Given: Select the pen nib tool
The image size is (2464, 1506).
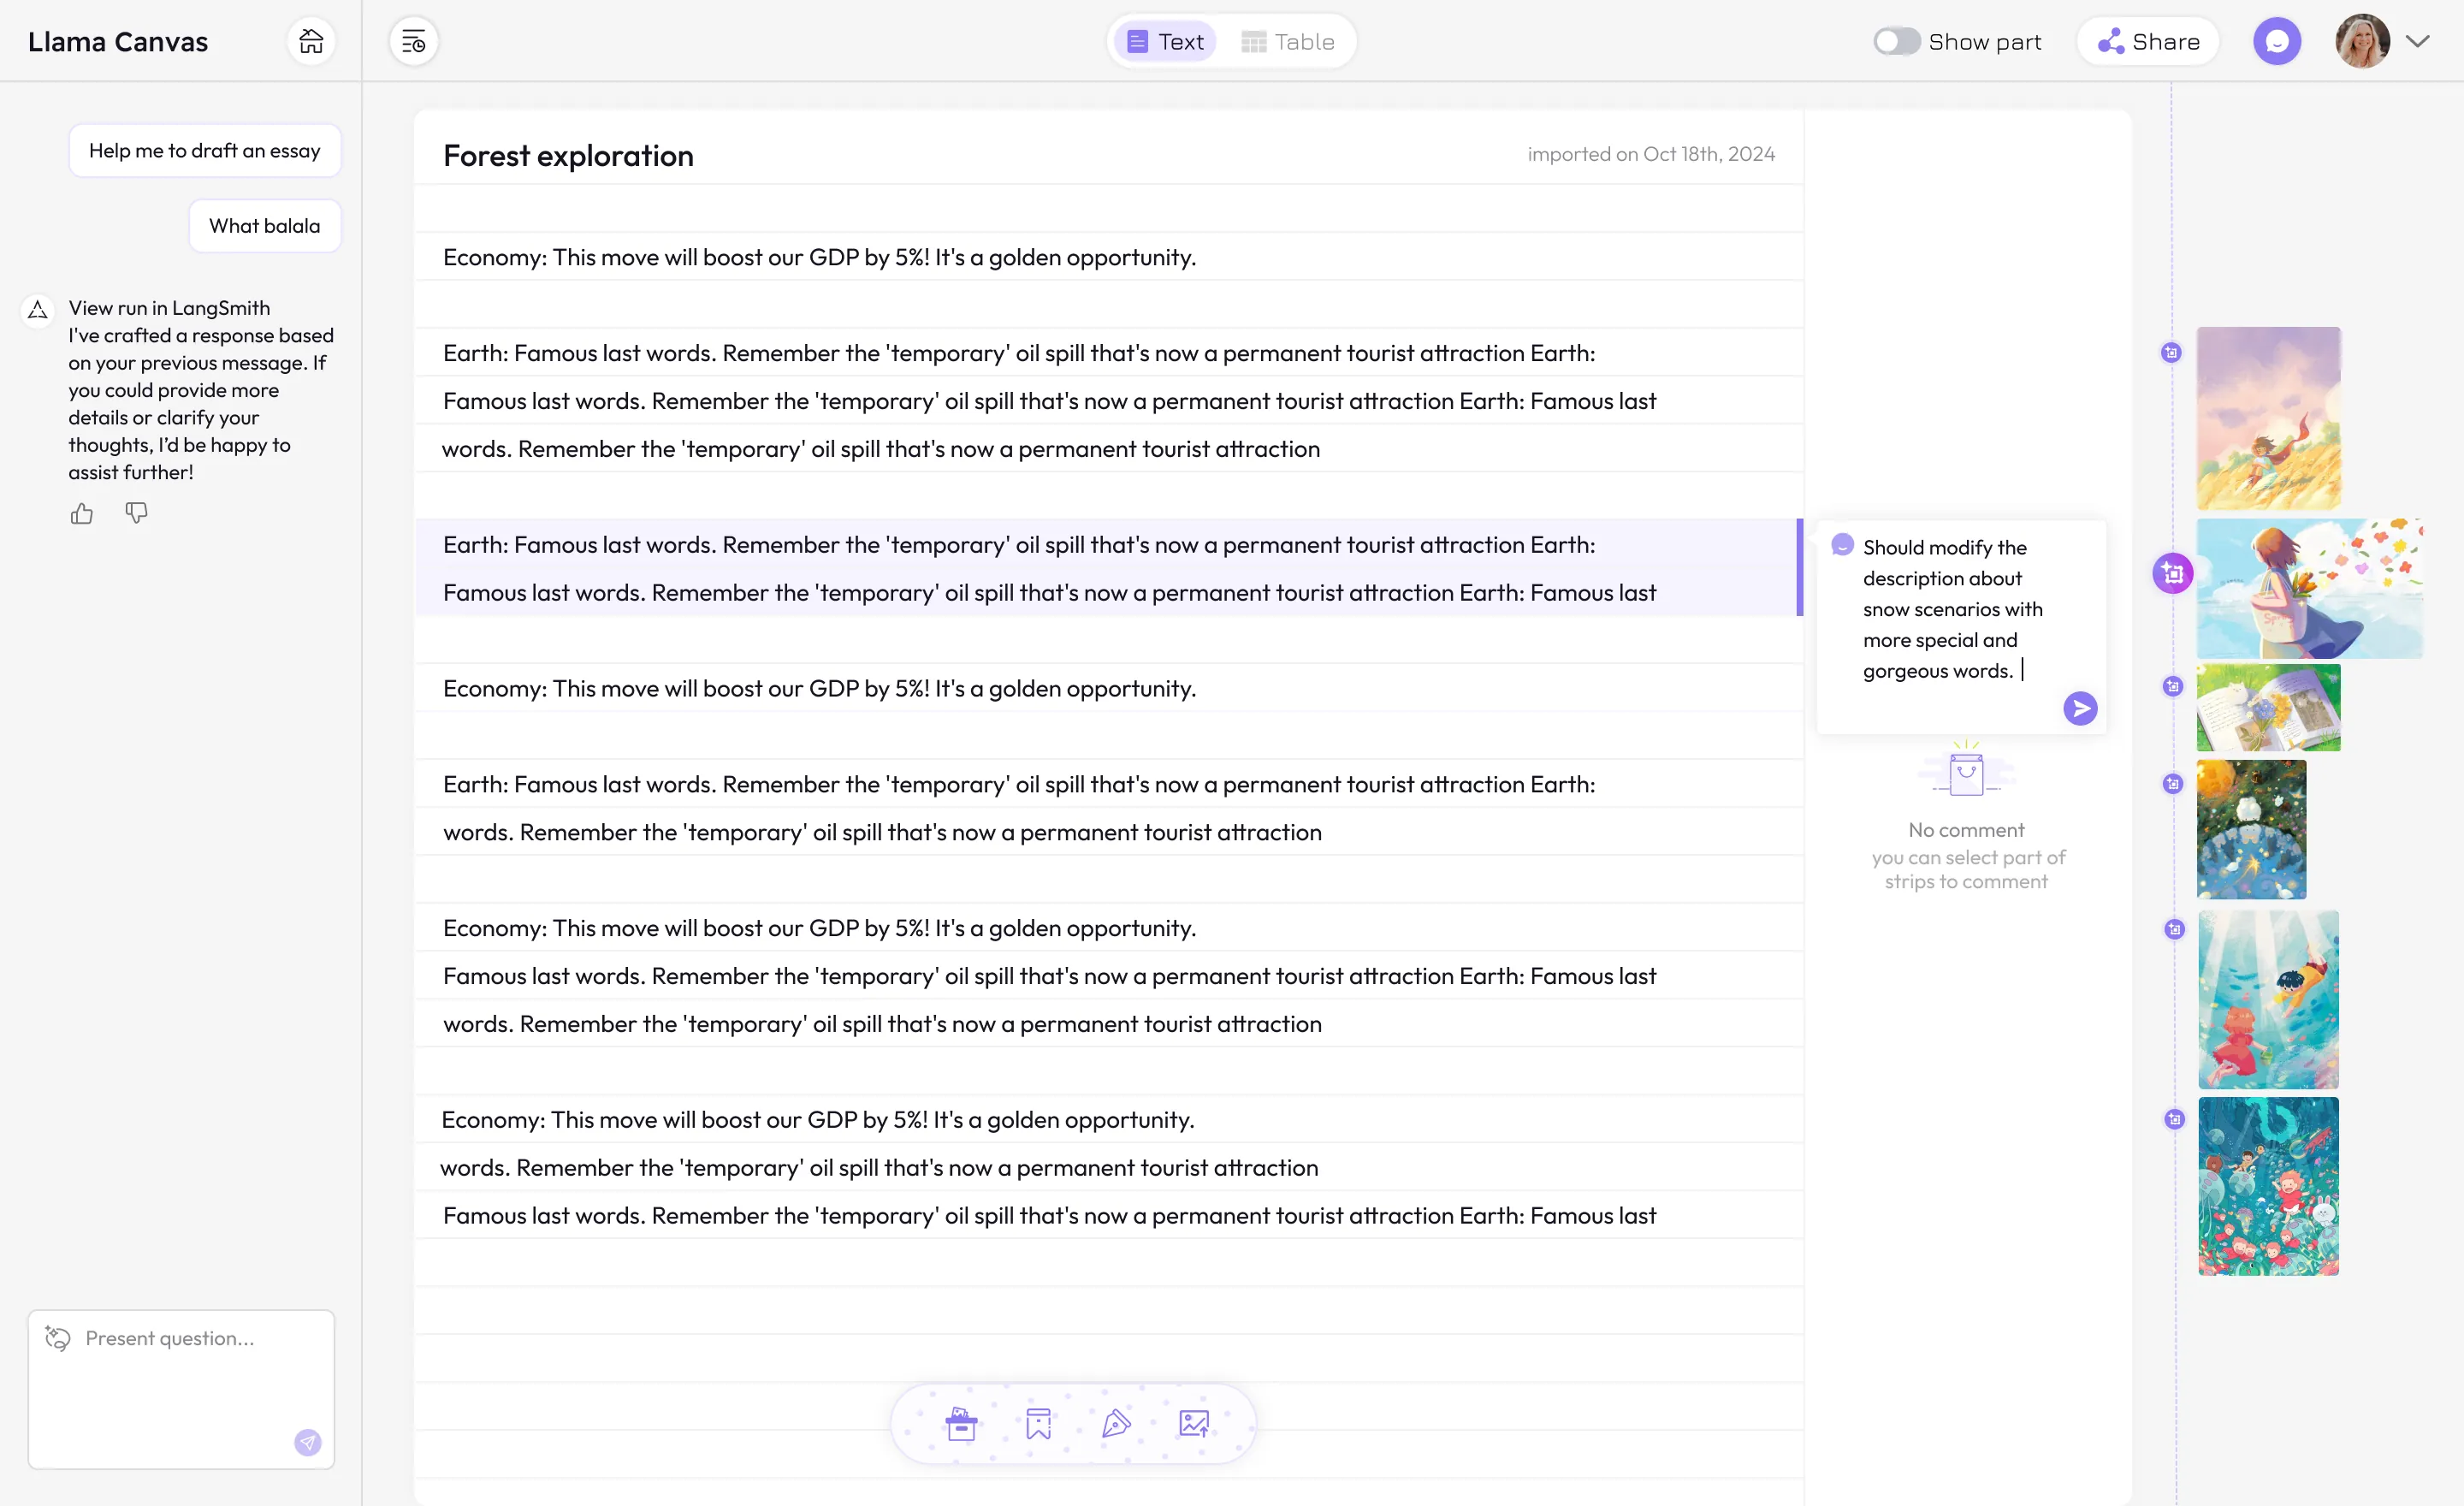Looking at the screenshot, I should tap(1116, 1423).
